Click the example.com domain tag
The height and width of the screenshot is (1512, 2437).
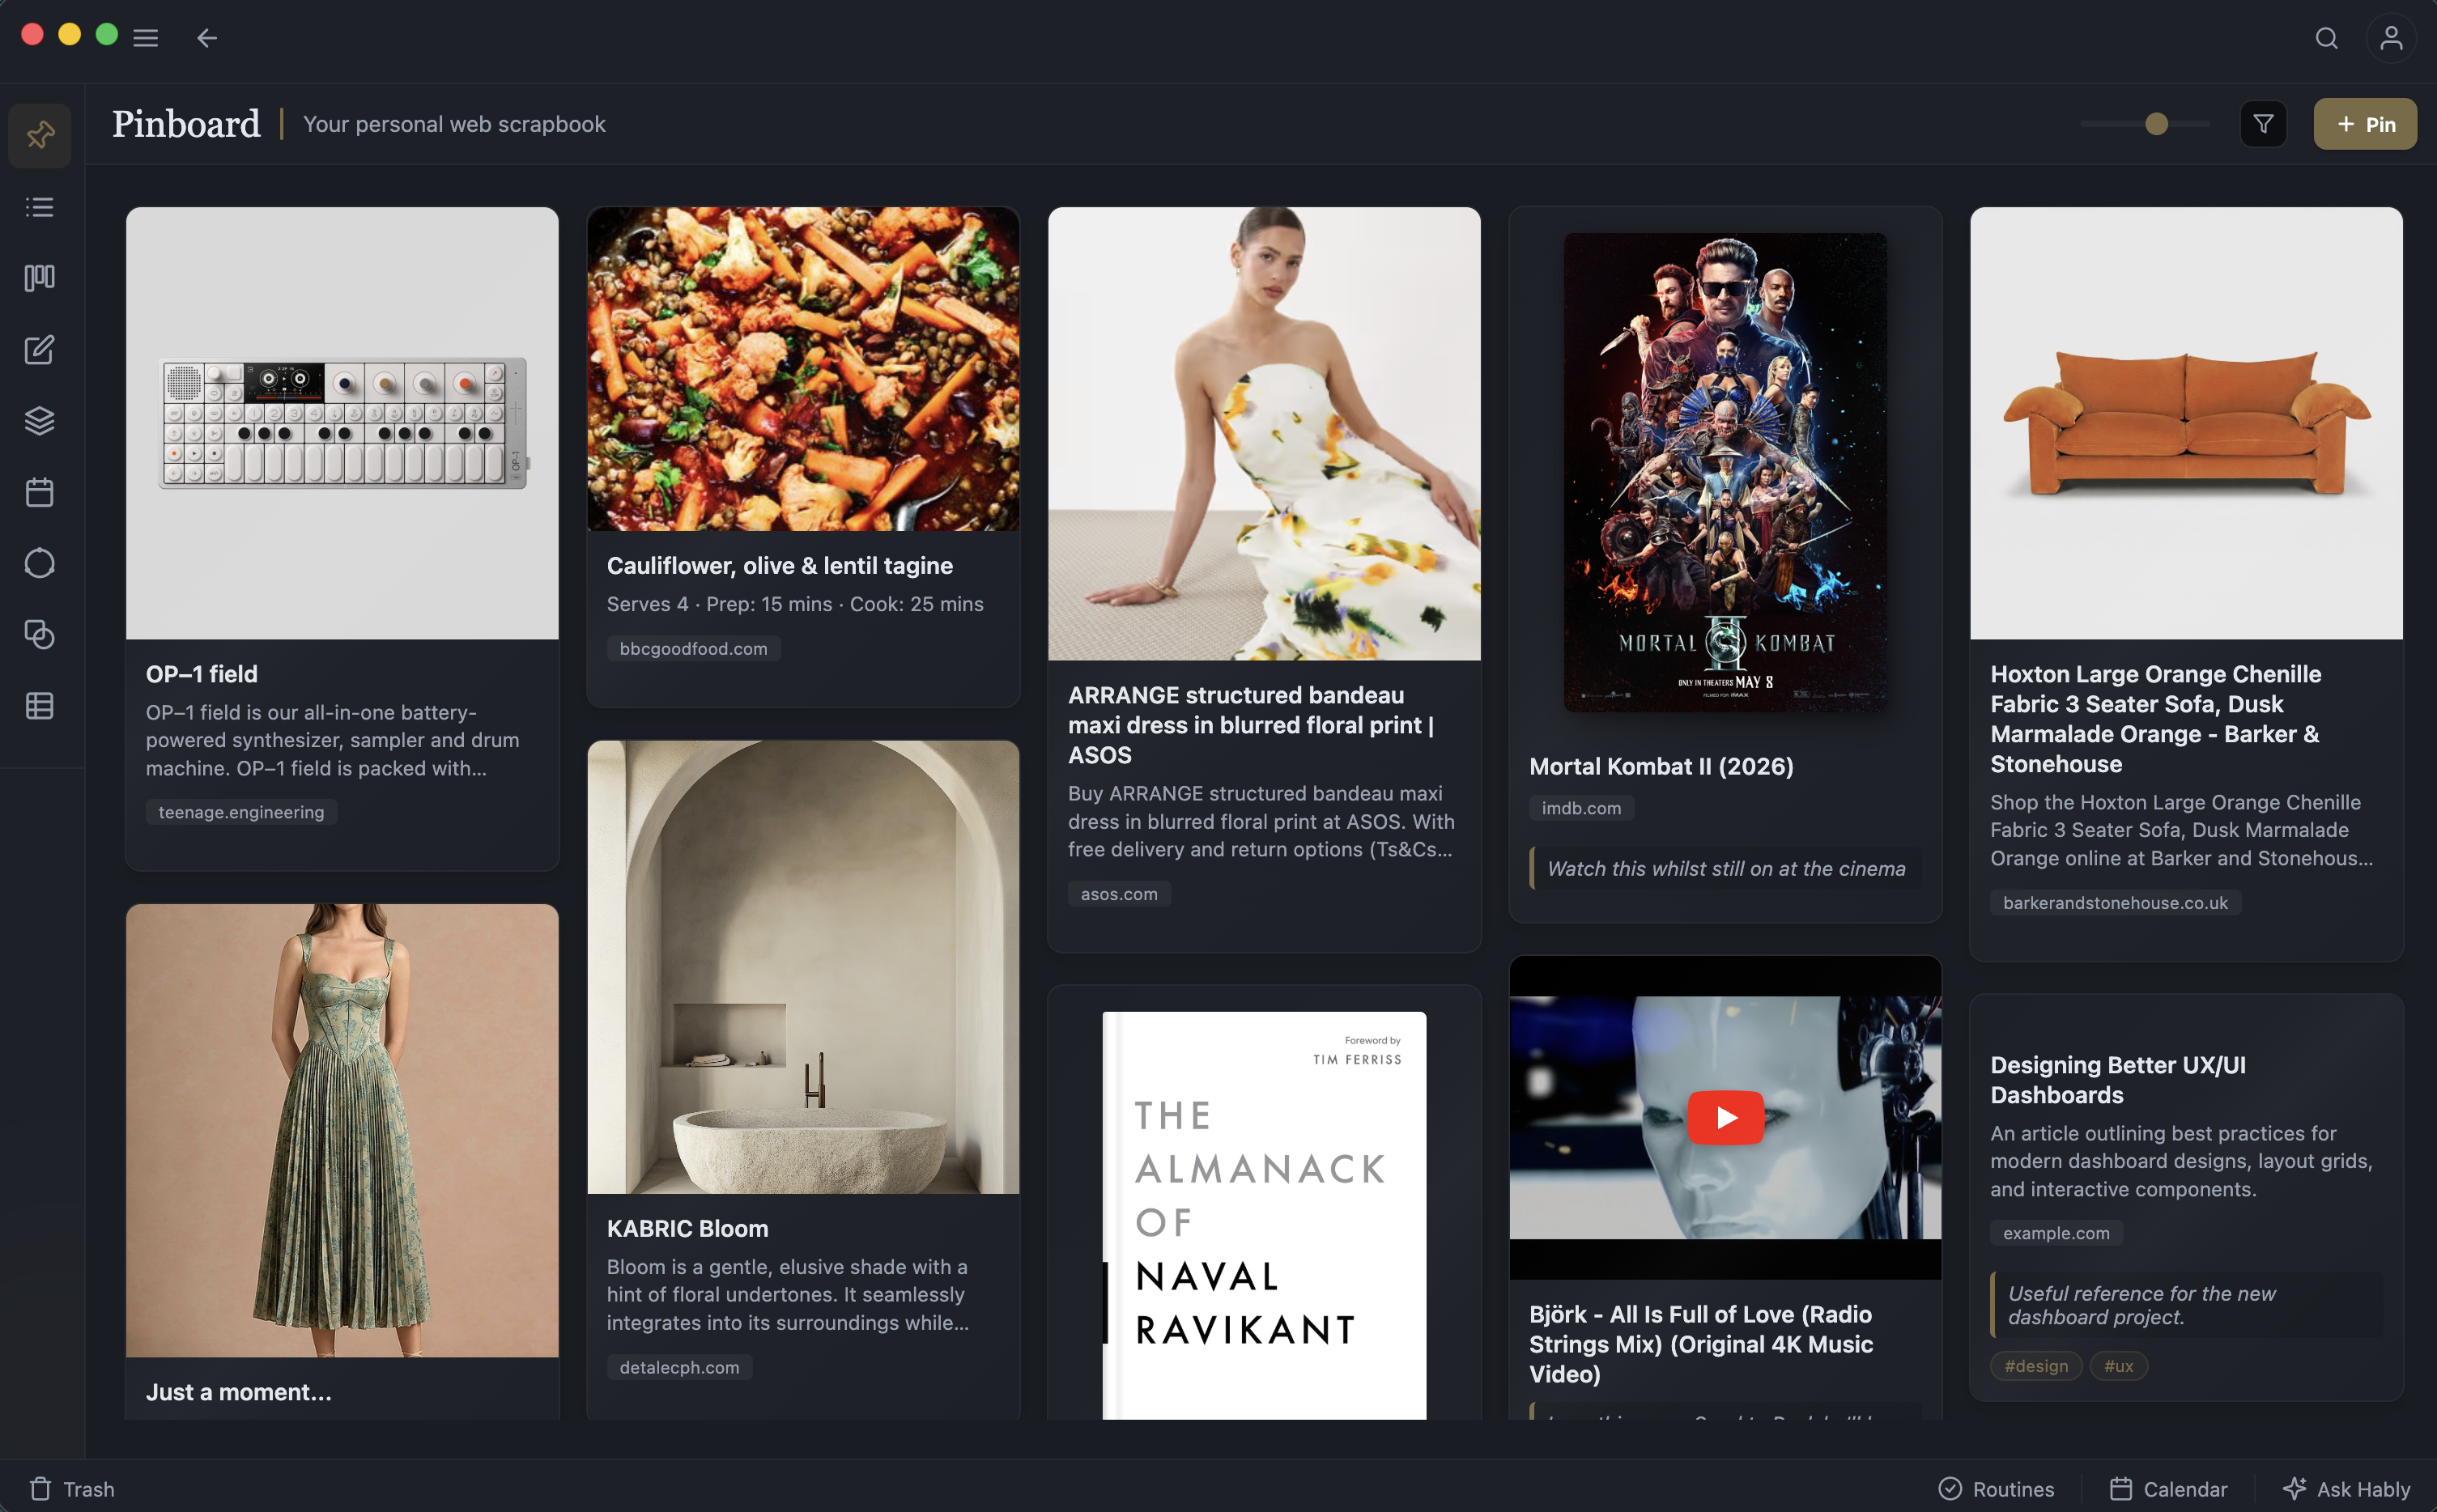pos(2056,1233)
